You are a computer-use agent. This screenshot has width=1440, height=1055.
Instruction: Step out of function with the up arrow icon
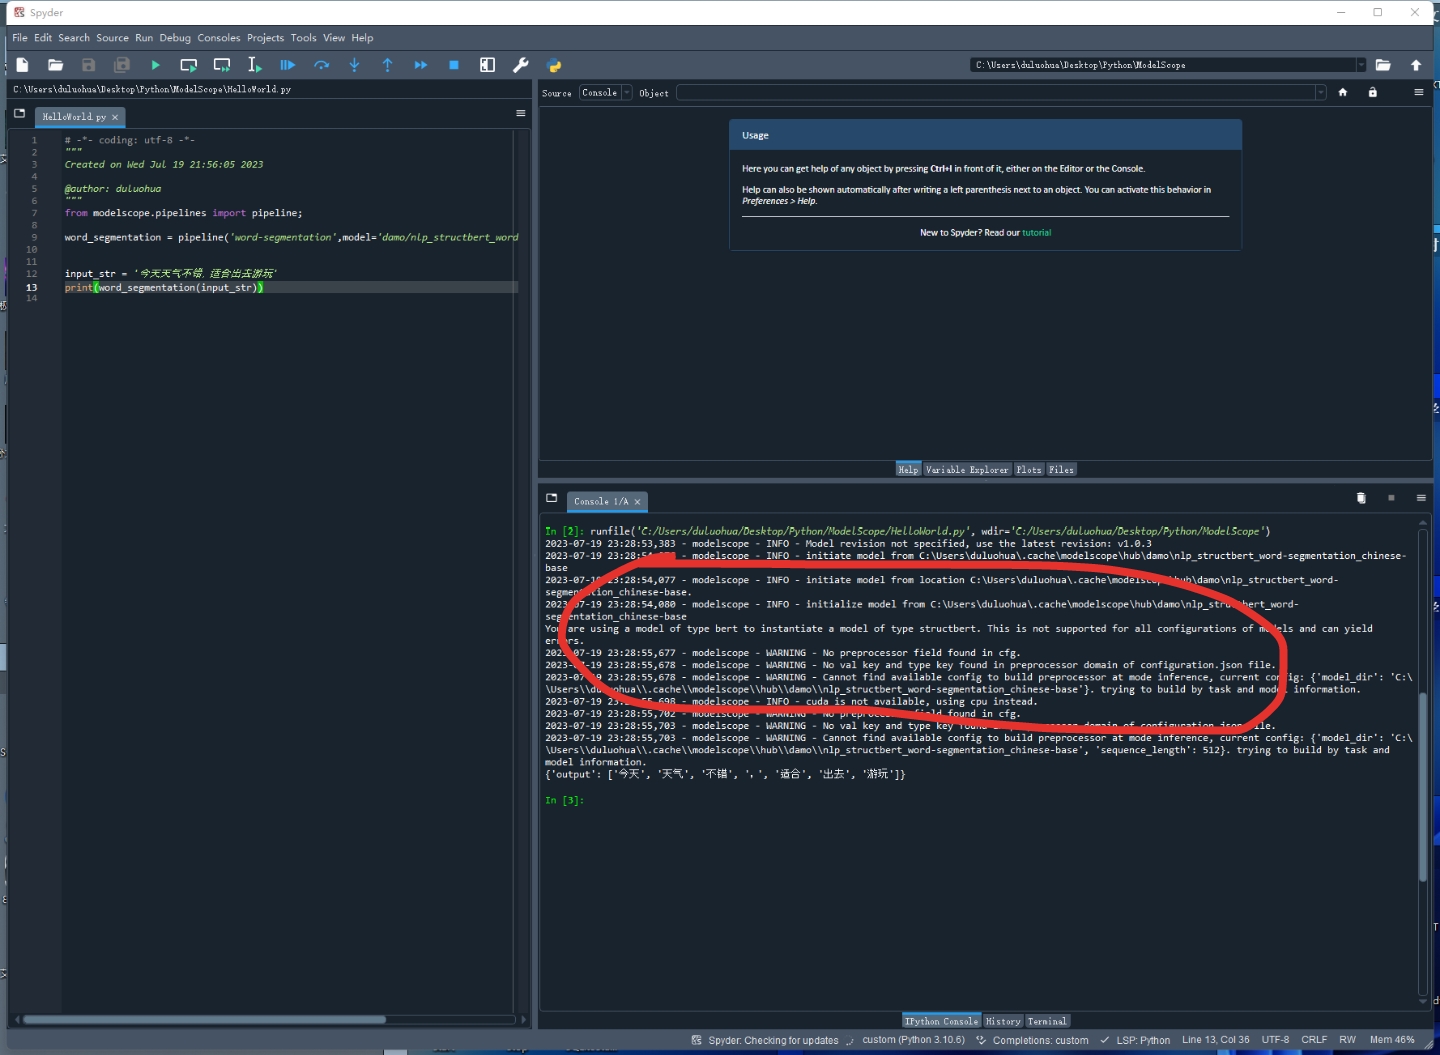click(387, 65)
